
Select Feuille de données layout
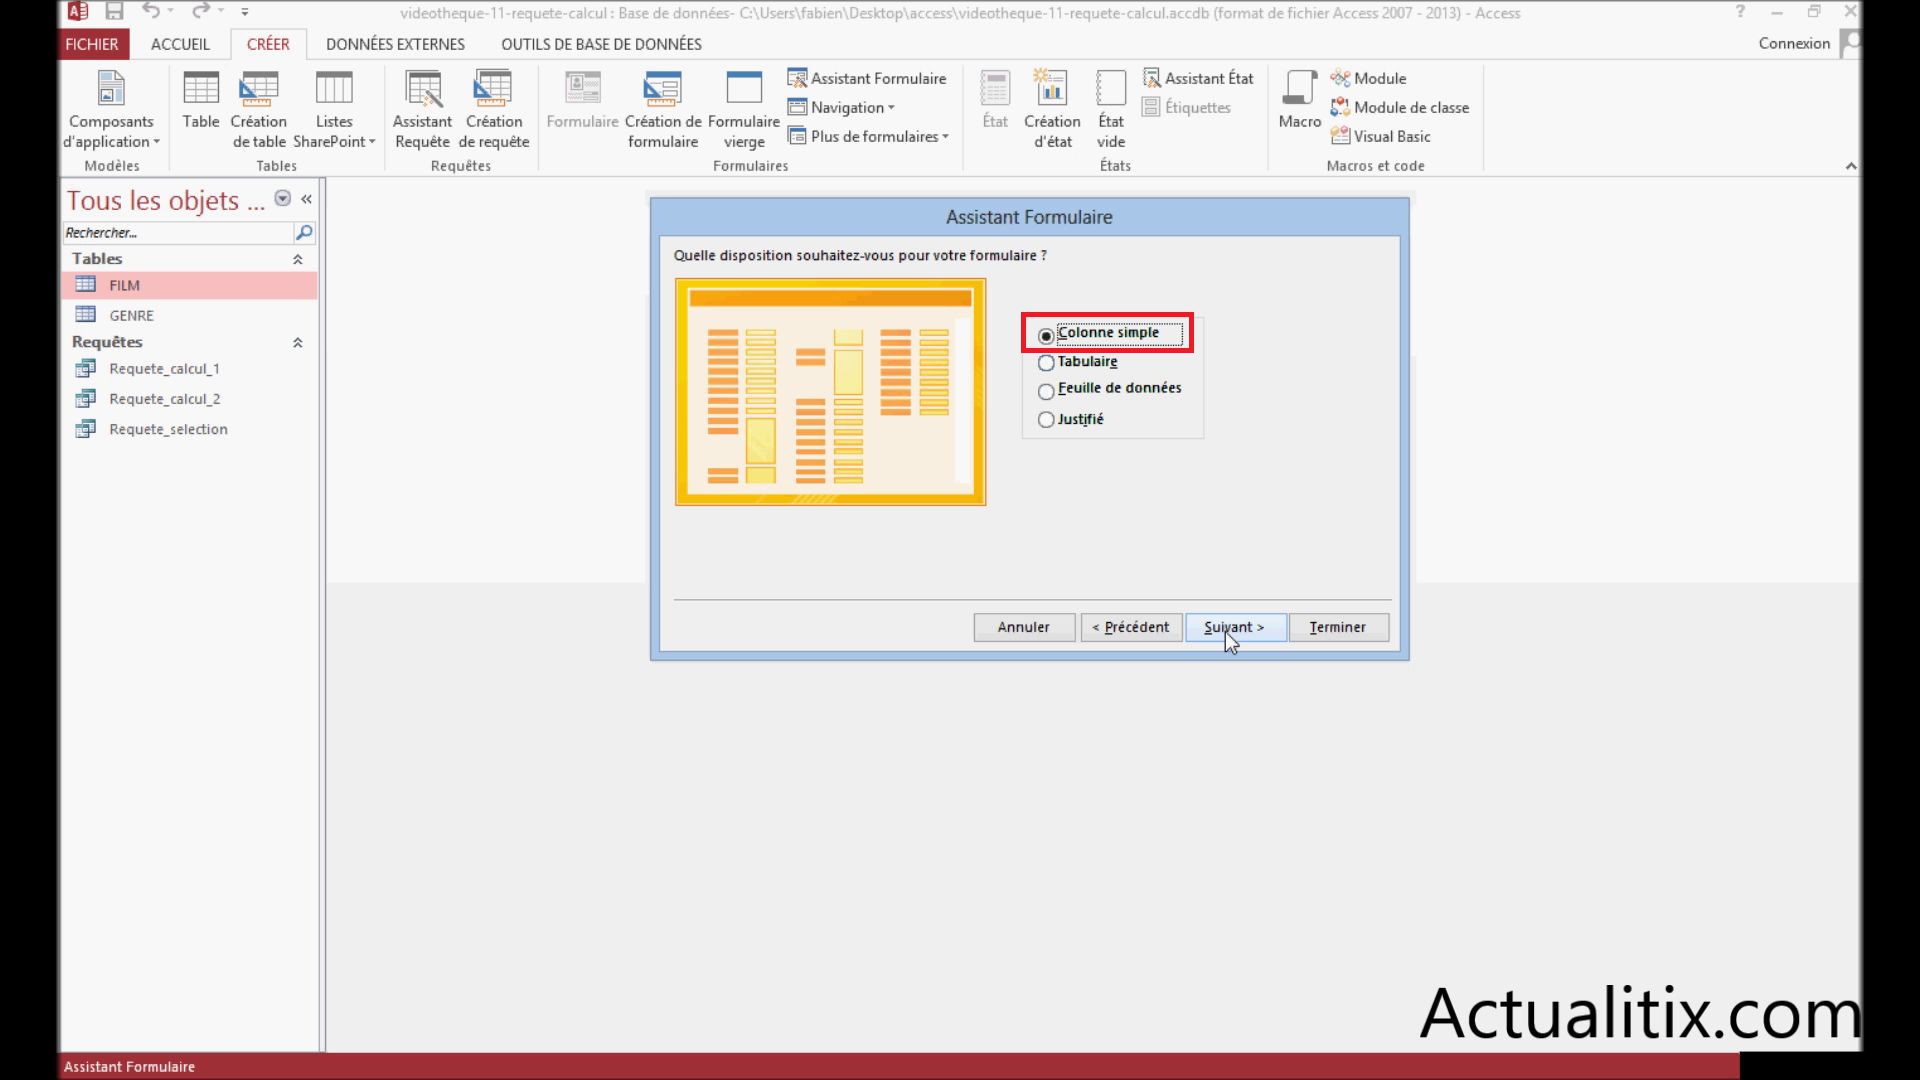(x=1110, y=389)
